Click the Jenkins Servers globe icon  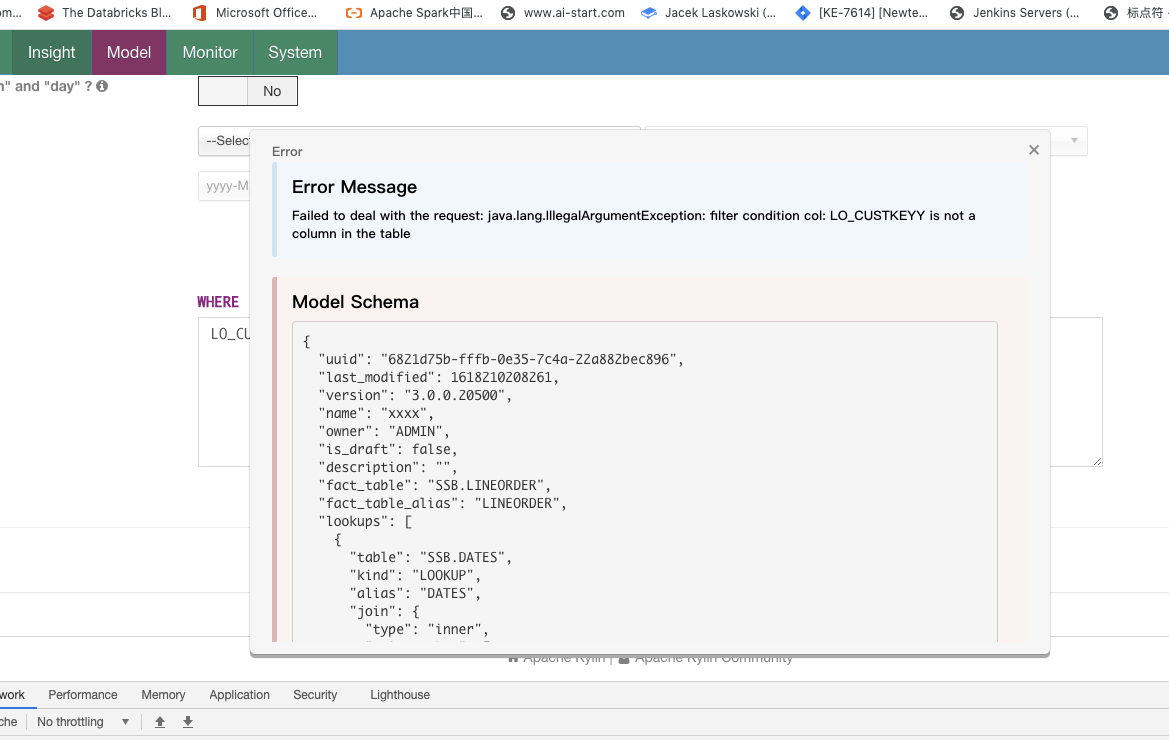957,13
